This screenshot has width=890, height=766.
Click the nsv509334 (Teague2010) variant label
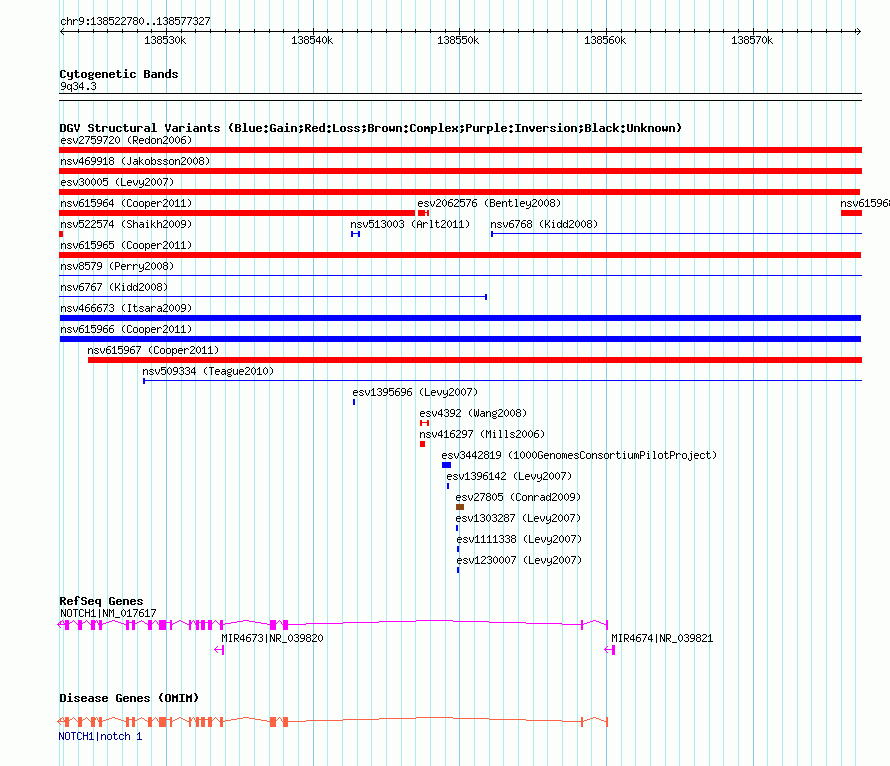[x=207, y=371]
